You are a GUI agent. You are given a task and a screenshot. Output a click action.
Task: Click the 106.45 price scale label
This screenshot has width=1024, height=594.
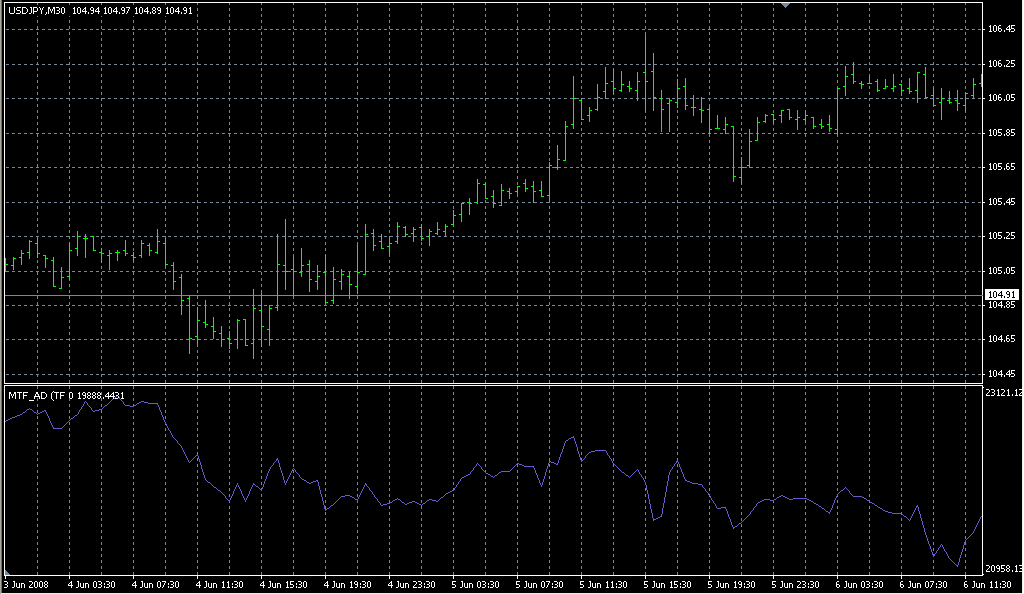coord(1002,29)
